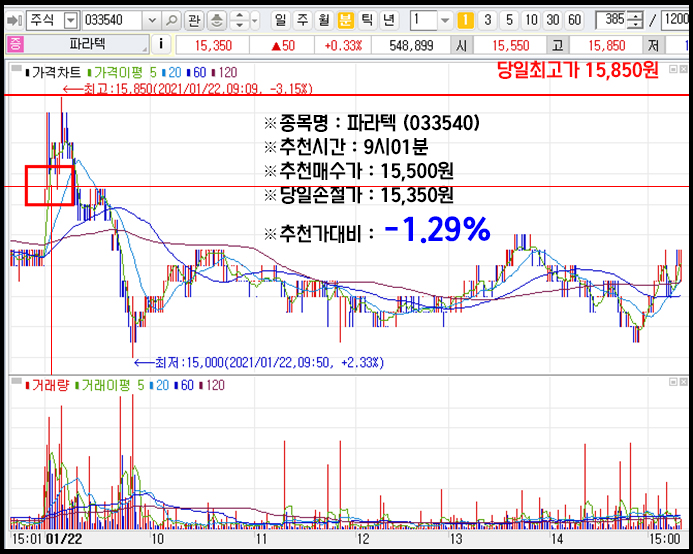Screen dimensions: 693x554
Task: Click the 최고:15,850 high marker label
Action: 187,89
